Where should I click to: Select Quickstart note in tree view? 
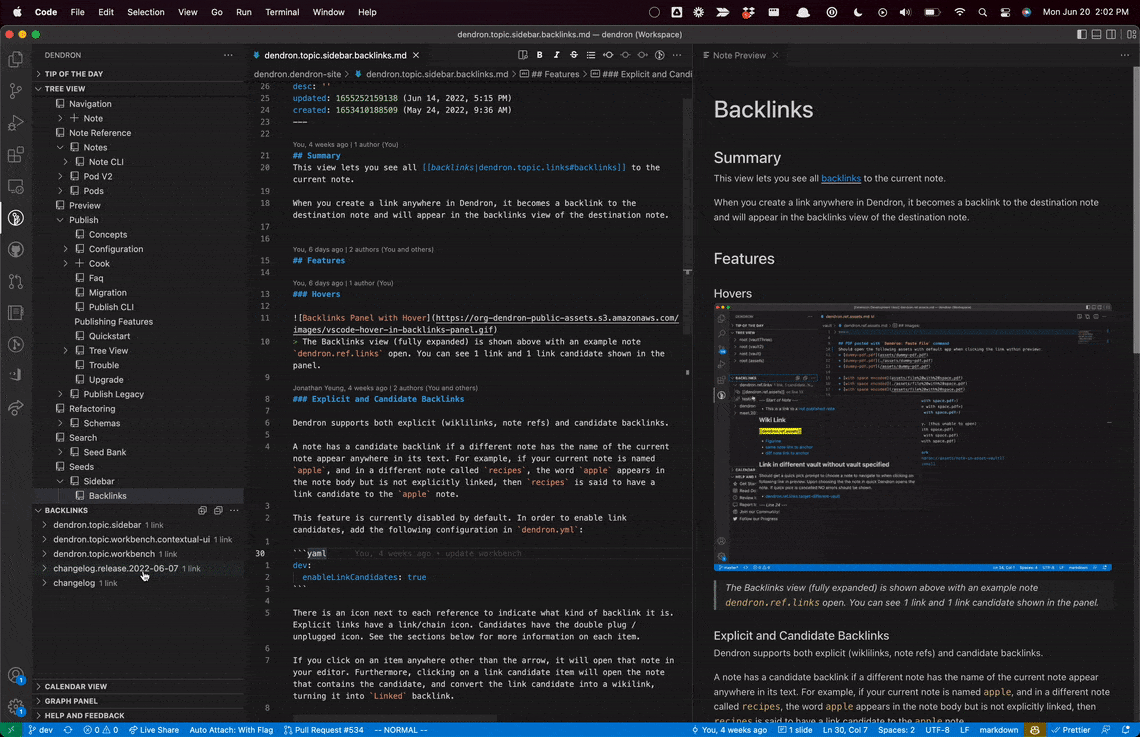pyautogui.click(x=109, y=336)
